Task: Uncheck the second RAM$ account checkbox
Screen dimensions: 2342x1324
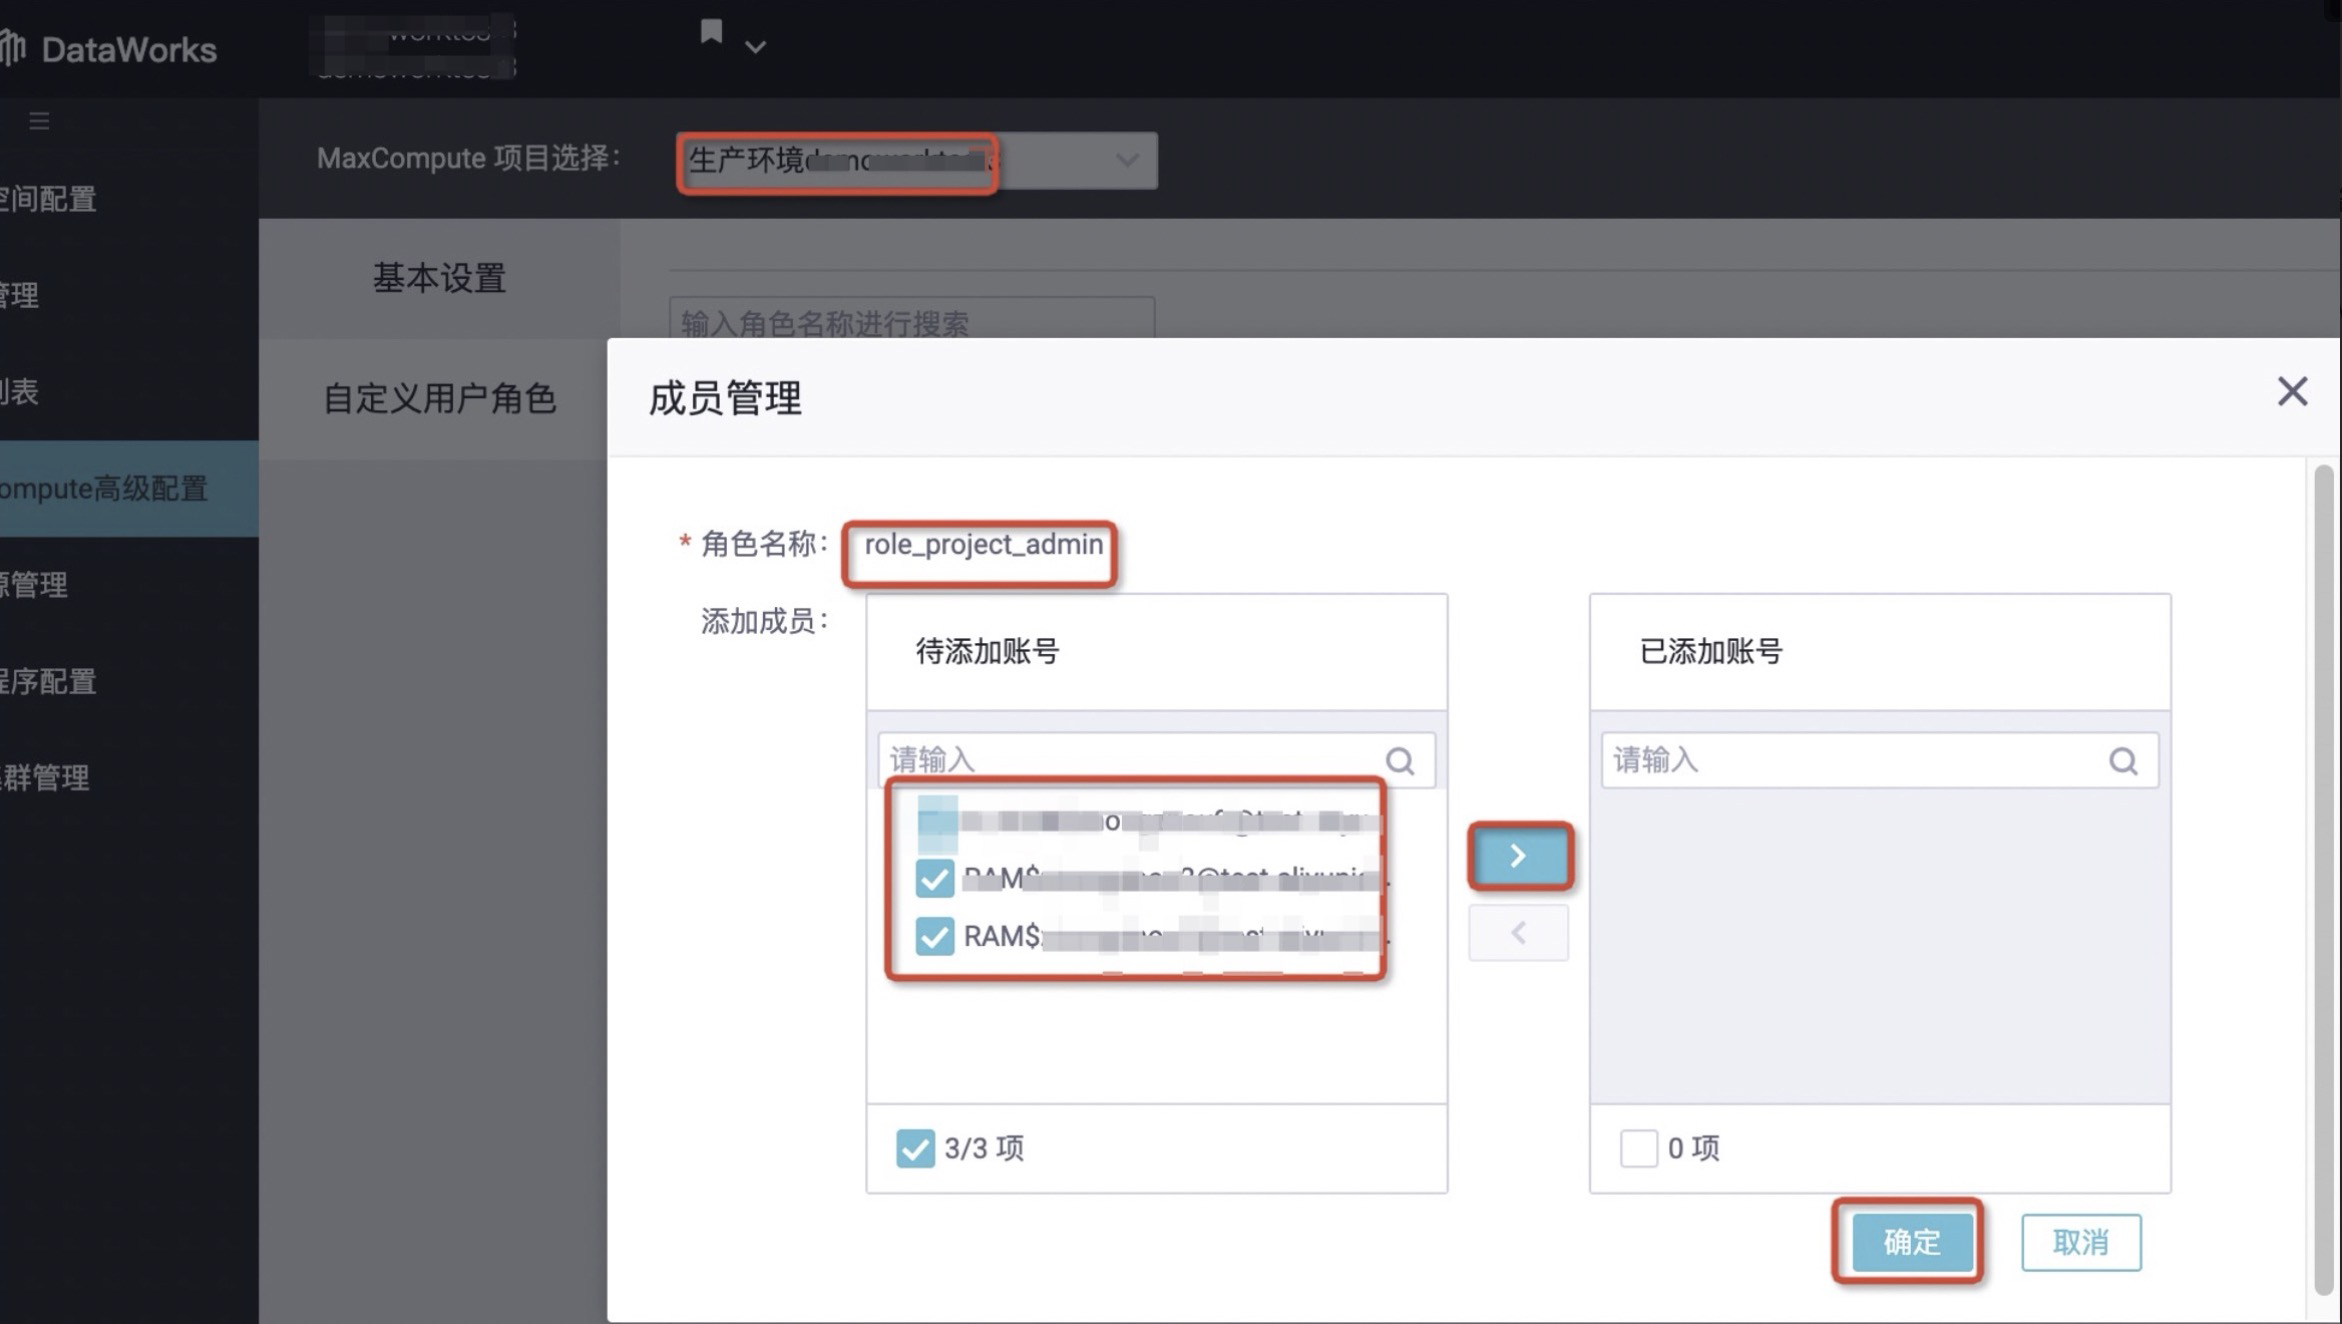Action: click(x=934, y=936)
